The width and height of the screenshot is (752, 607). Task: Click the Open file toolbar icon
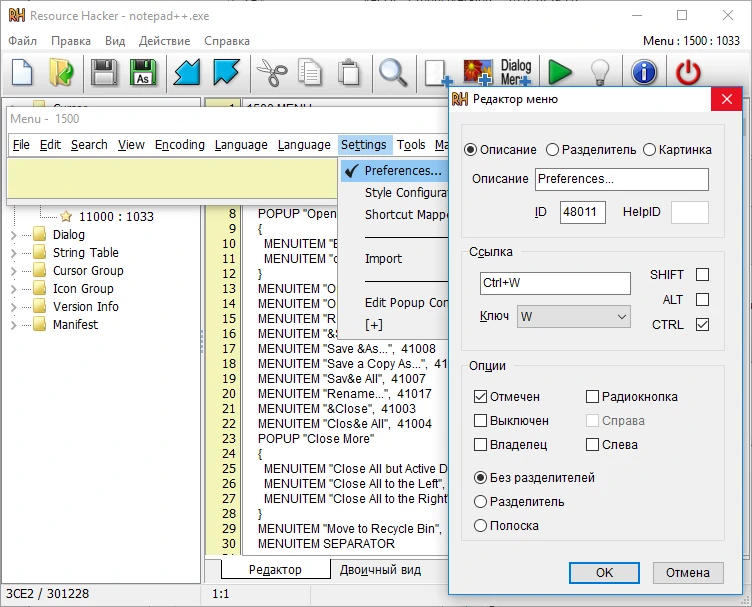[x=61, y=73]
